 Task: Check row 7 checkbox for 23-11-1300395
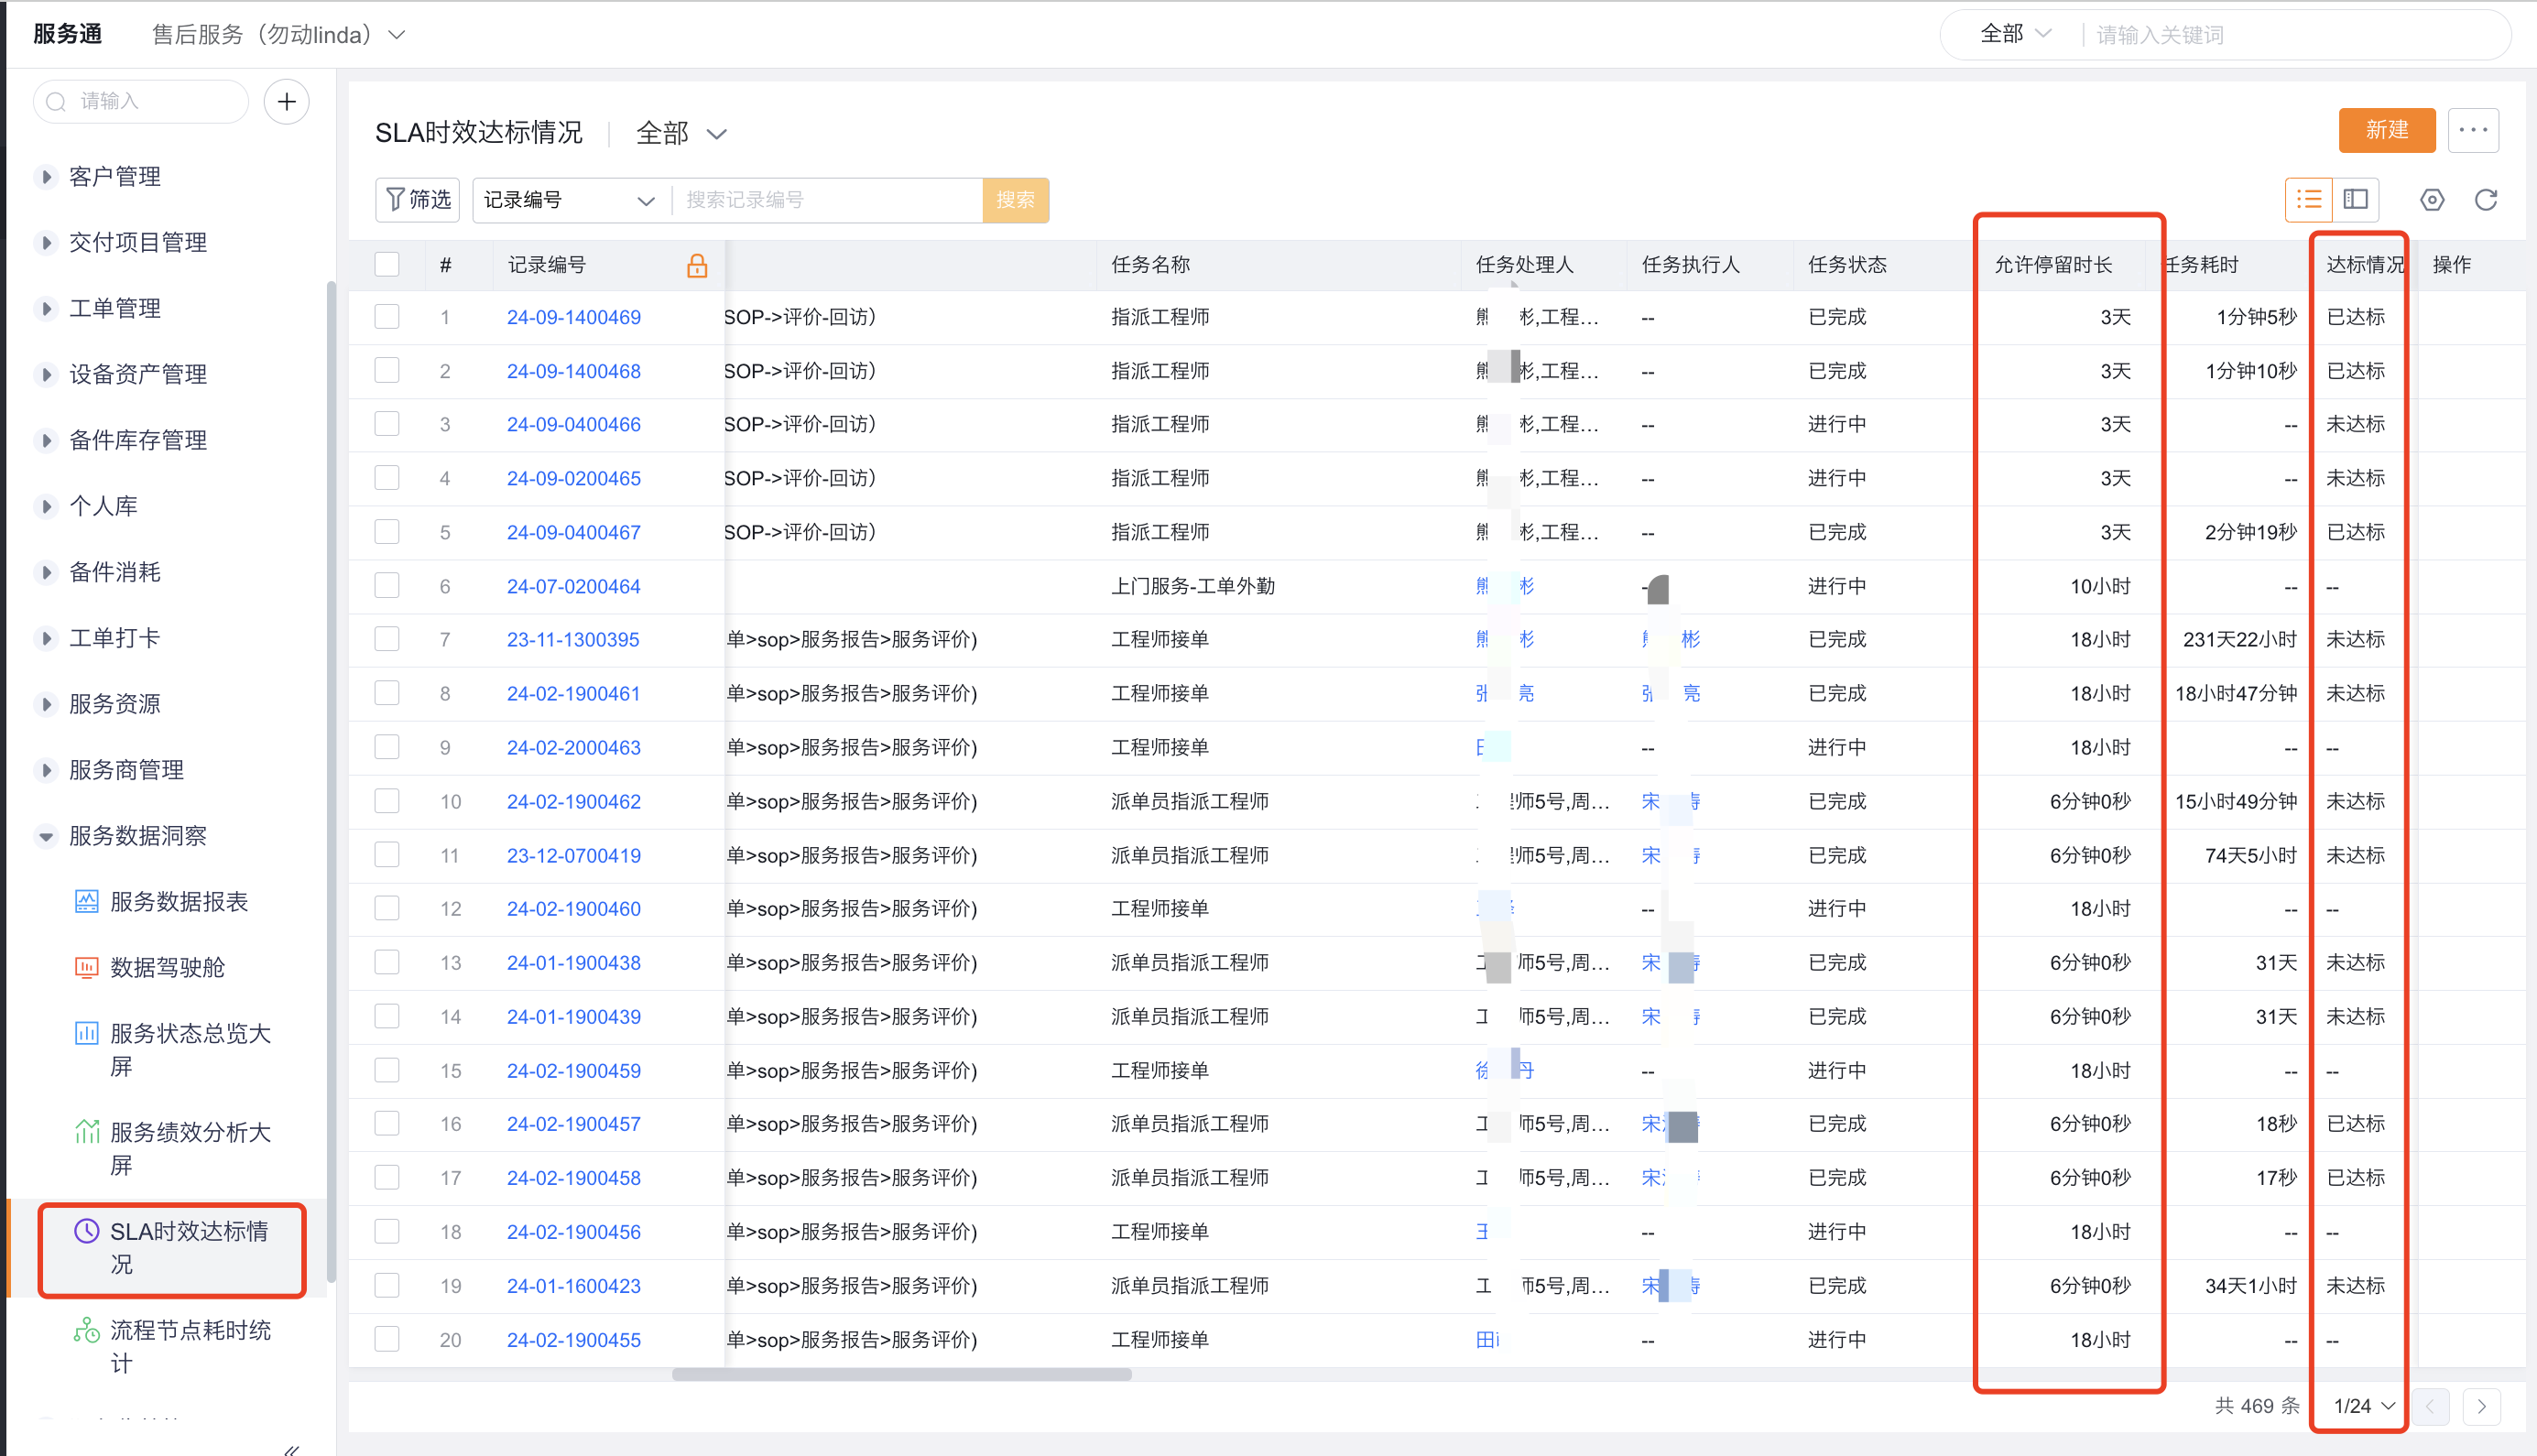(387, 639)
